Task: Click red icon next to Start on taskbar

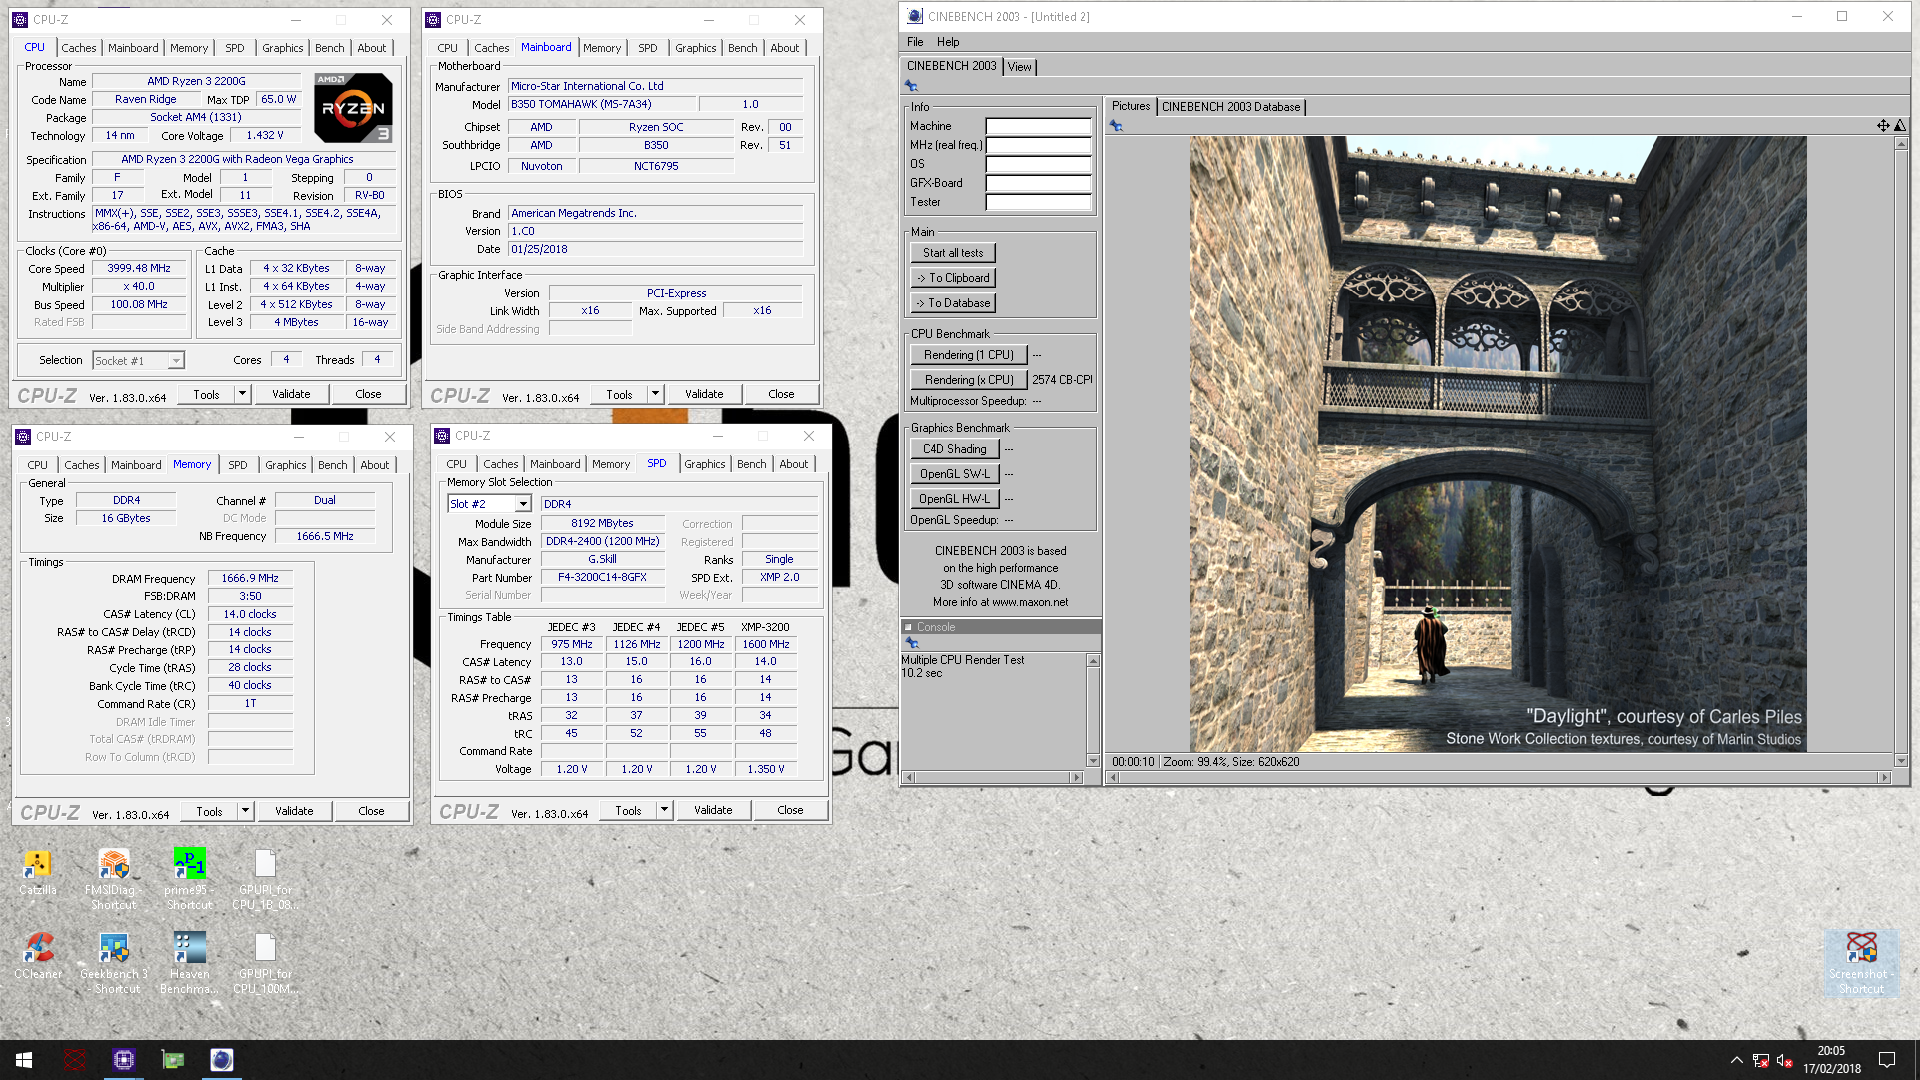Action: [x=74, y=1060]
